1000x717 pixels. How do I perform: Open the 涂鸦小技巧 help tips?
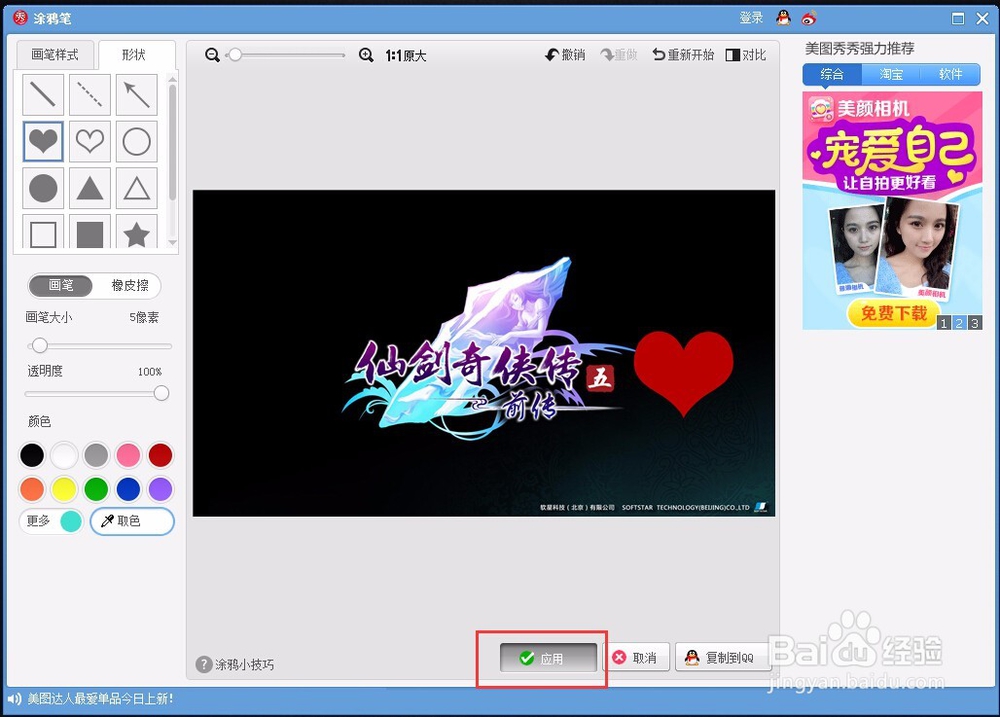coord(235,664)
